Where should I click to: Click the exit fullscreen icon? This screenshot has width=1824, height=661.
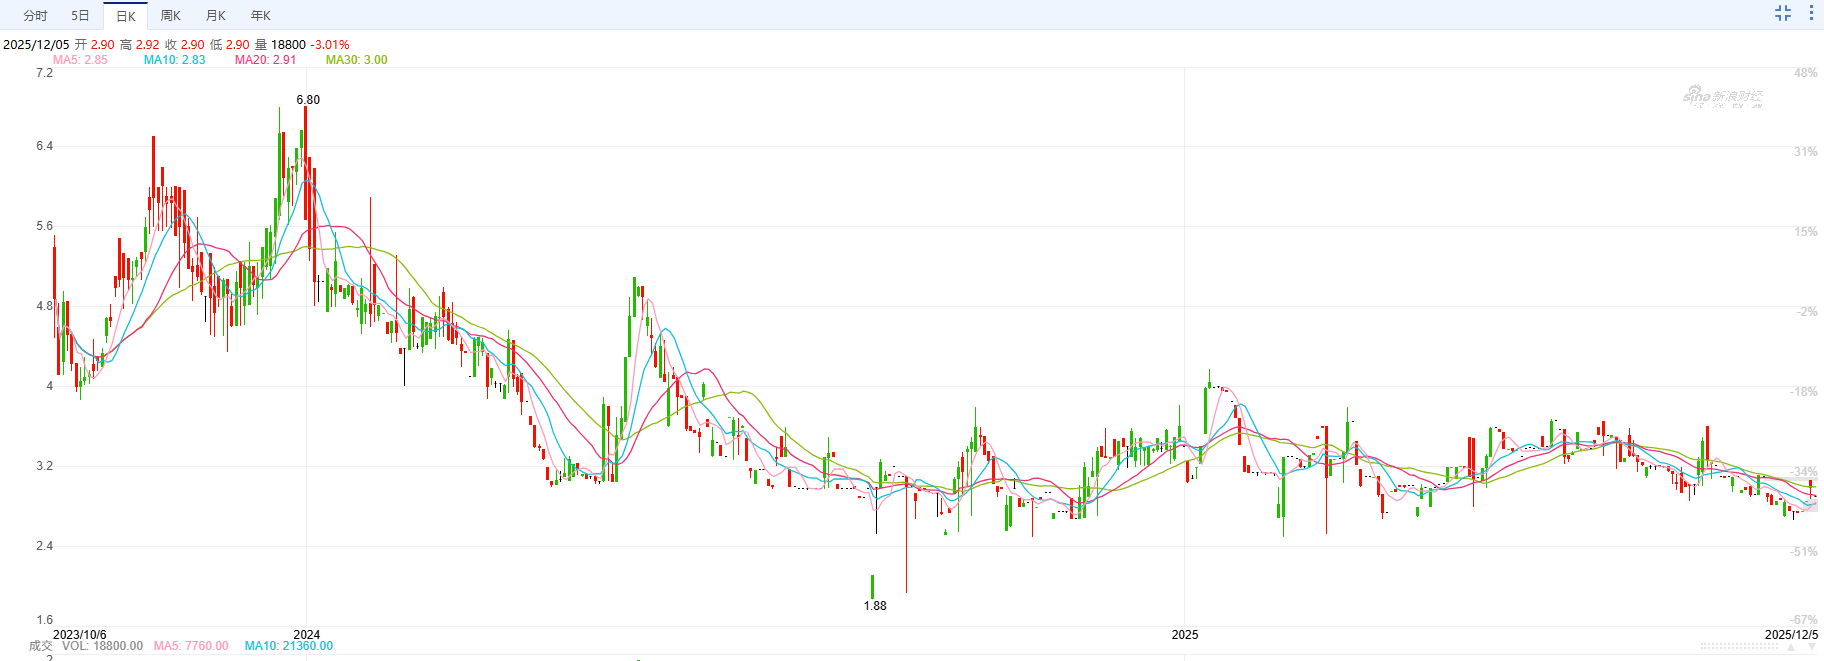[1782, 13]
